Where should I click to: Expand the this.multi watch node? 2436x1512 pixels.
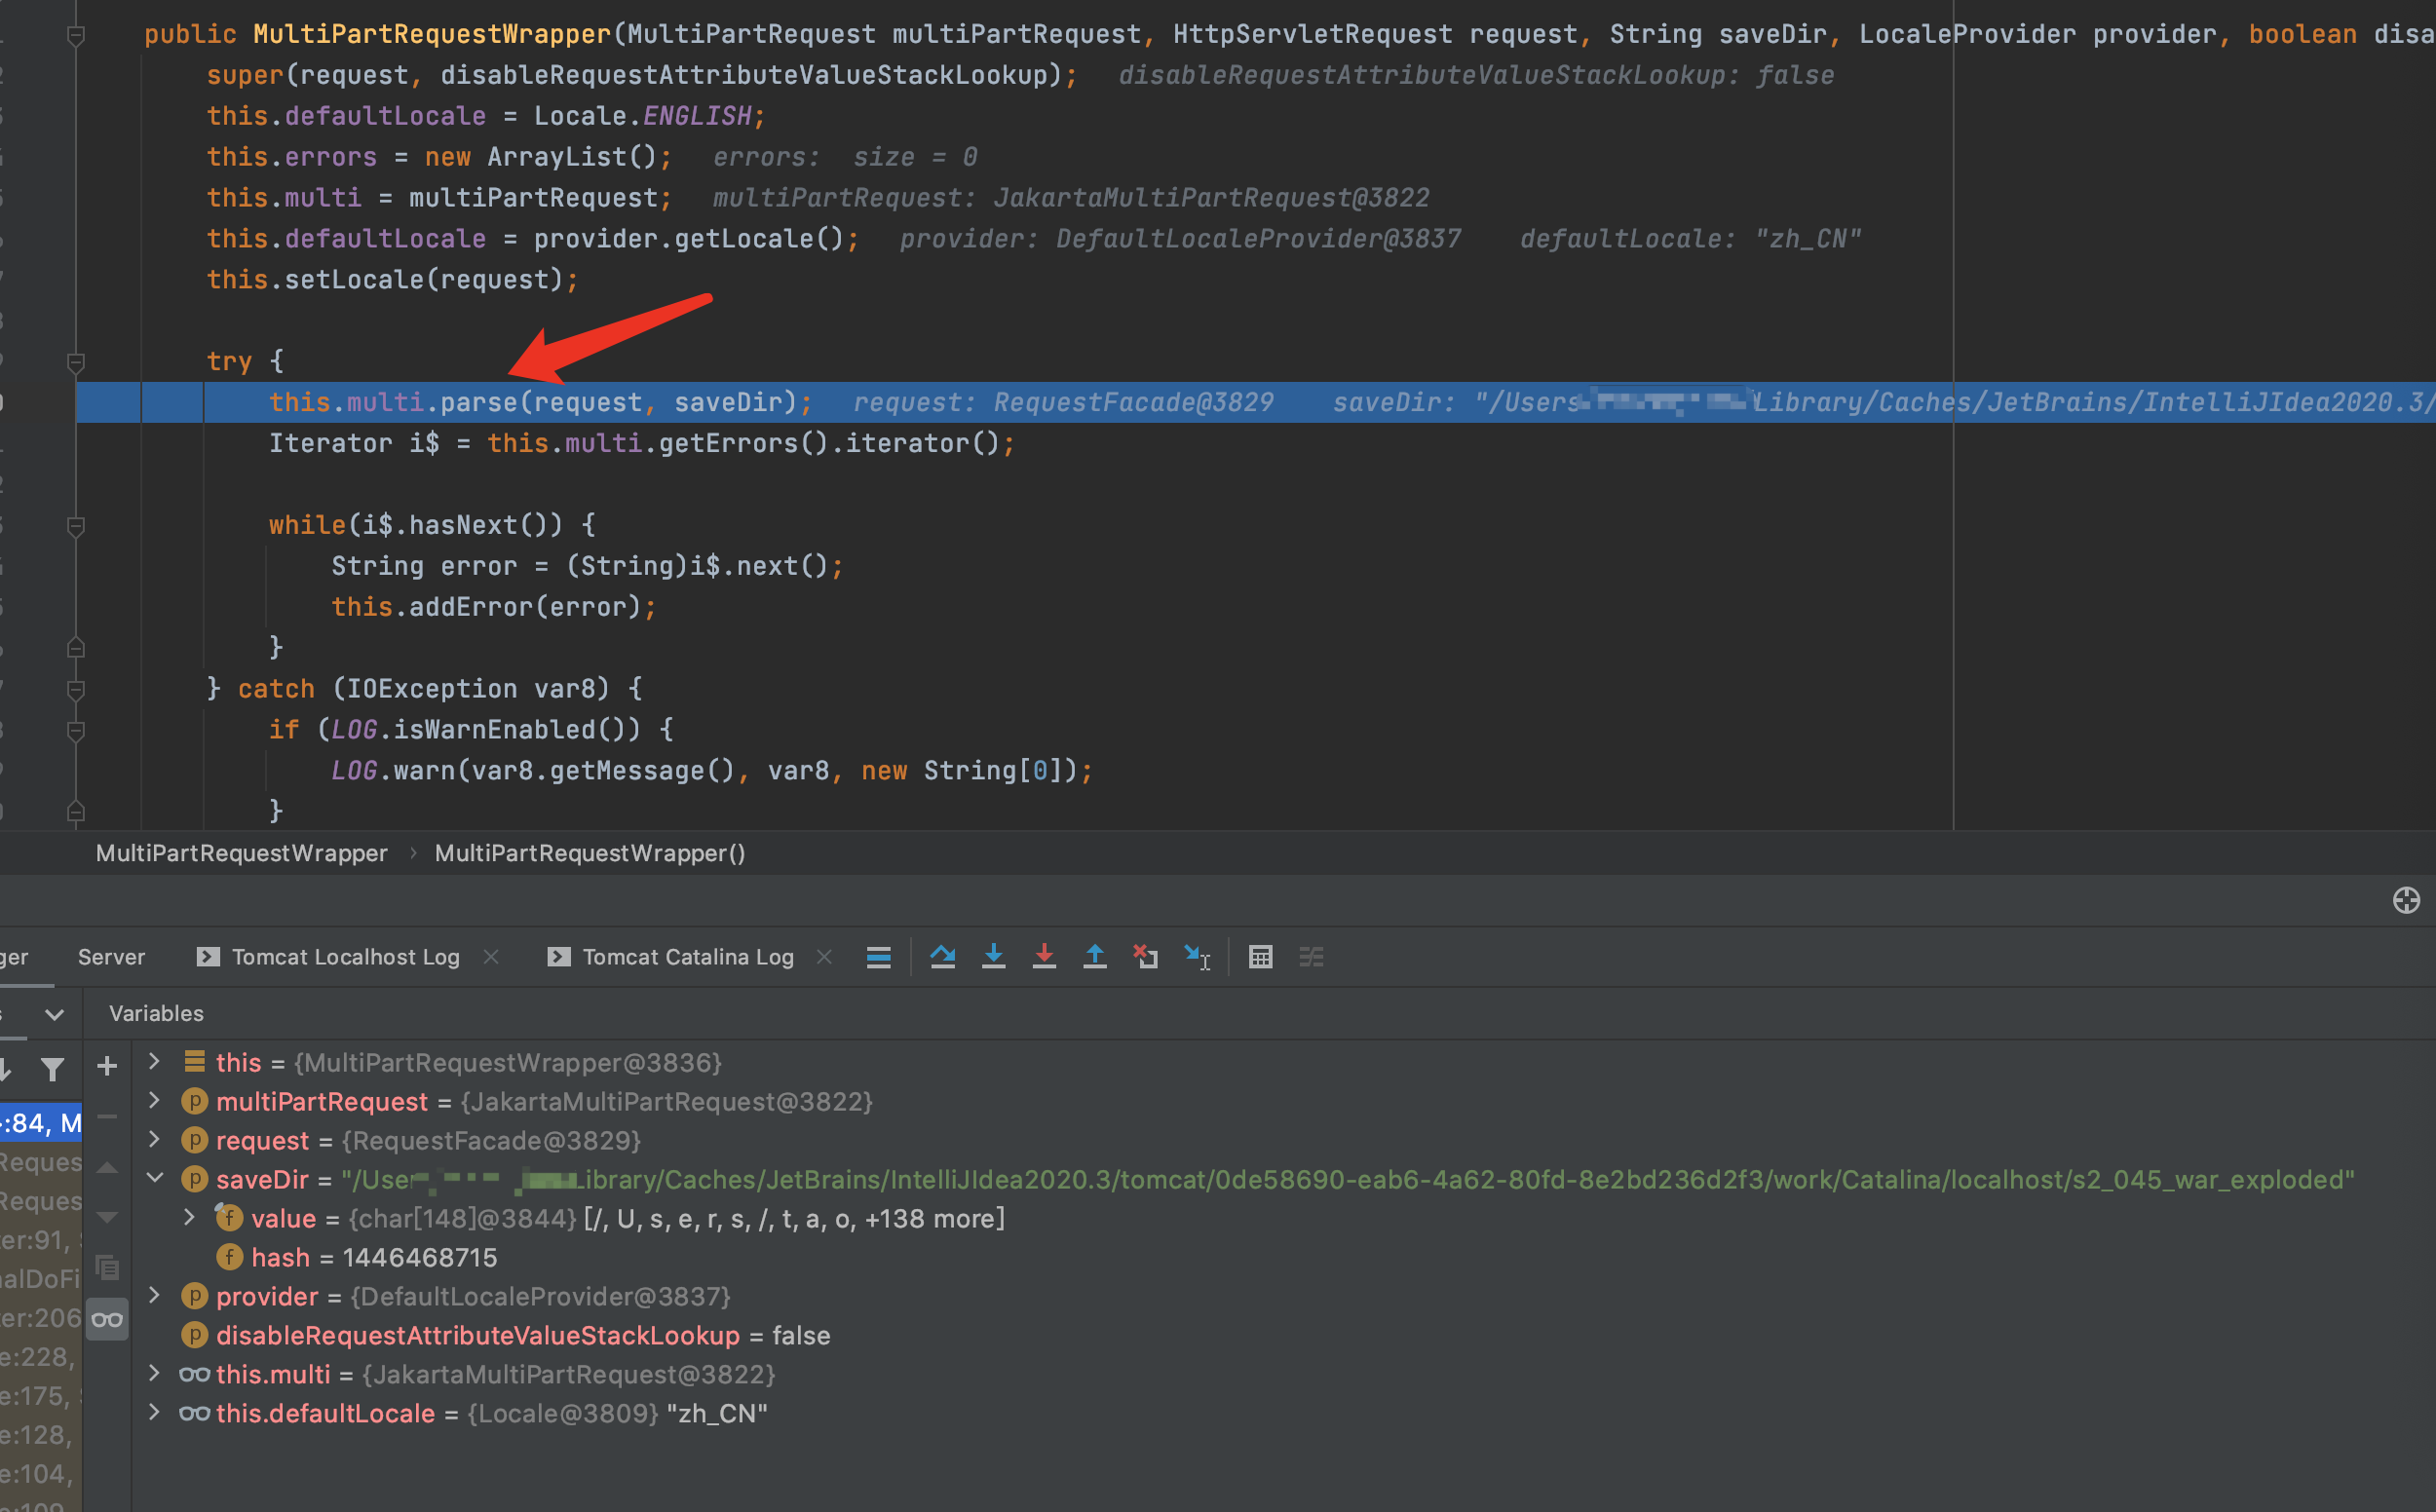(154, 1373)
